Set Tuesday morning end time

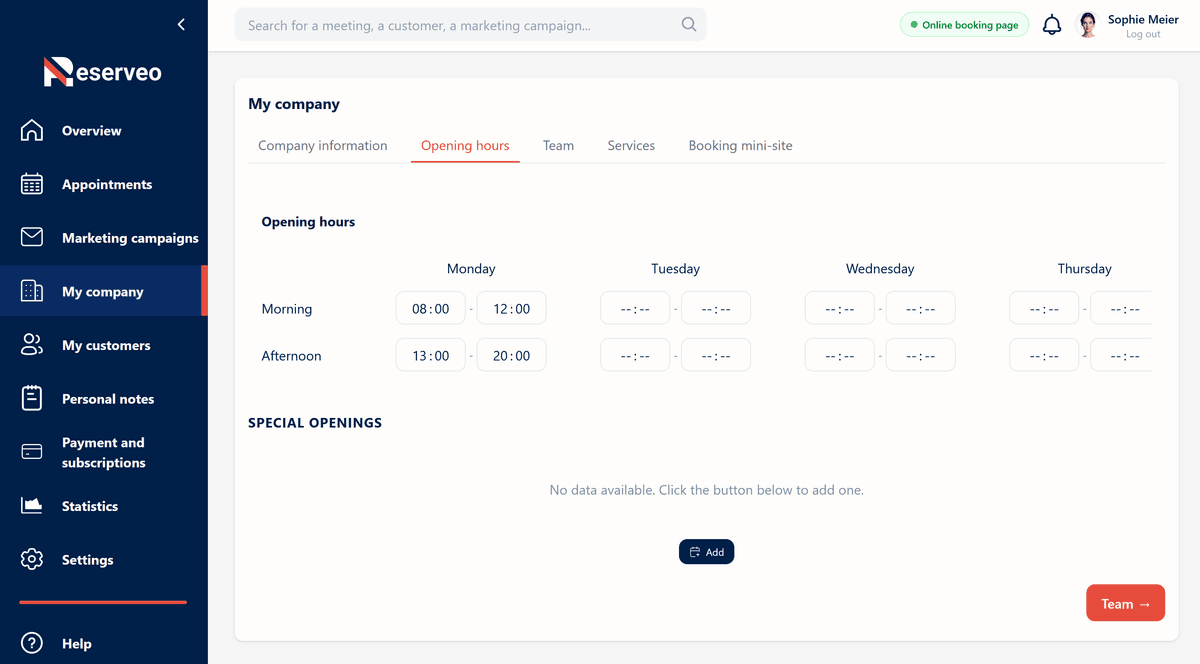pos(716,309)
